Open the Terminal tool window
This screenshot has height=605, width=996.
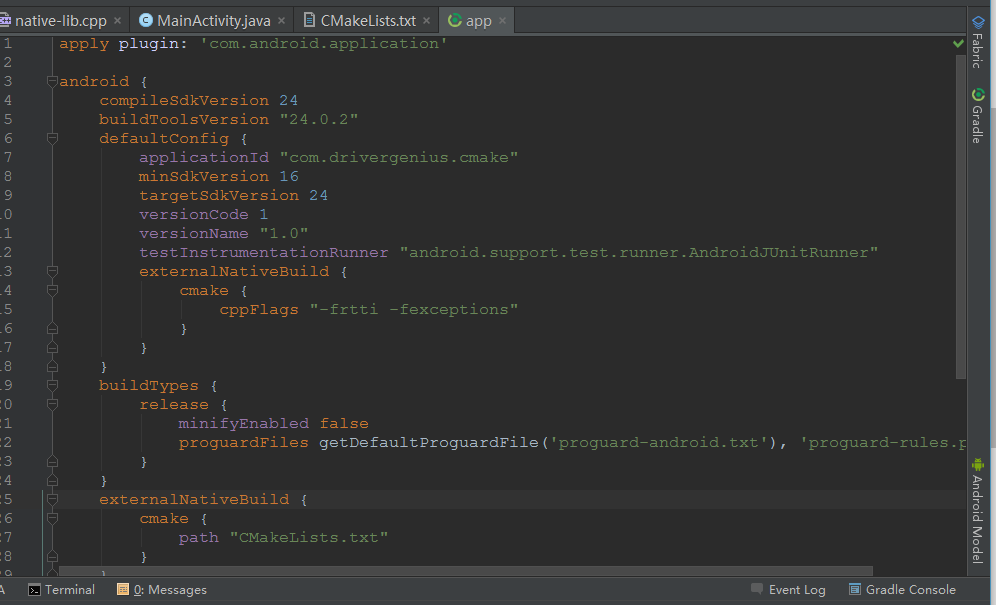click(x=62, y=589)
